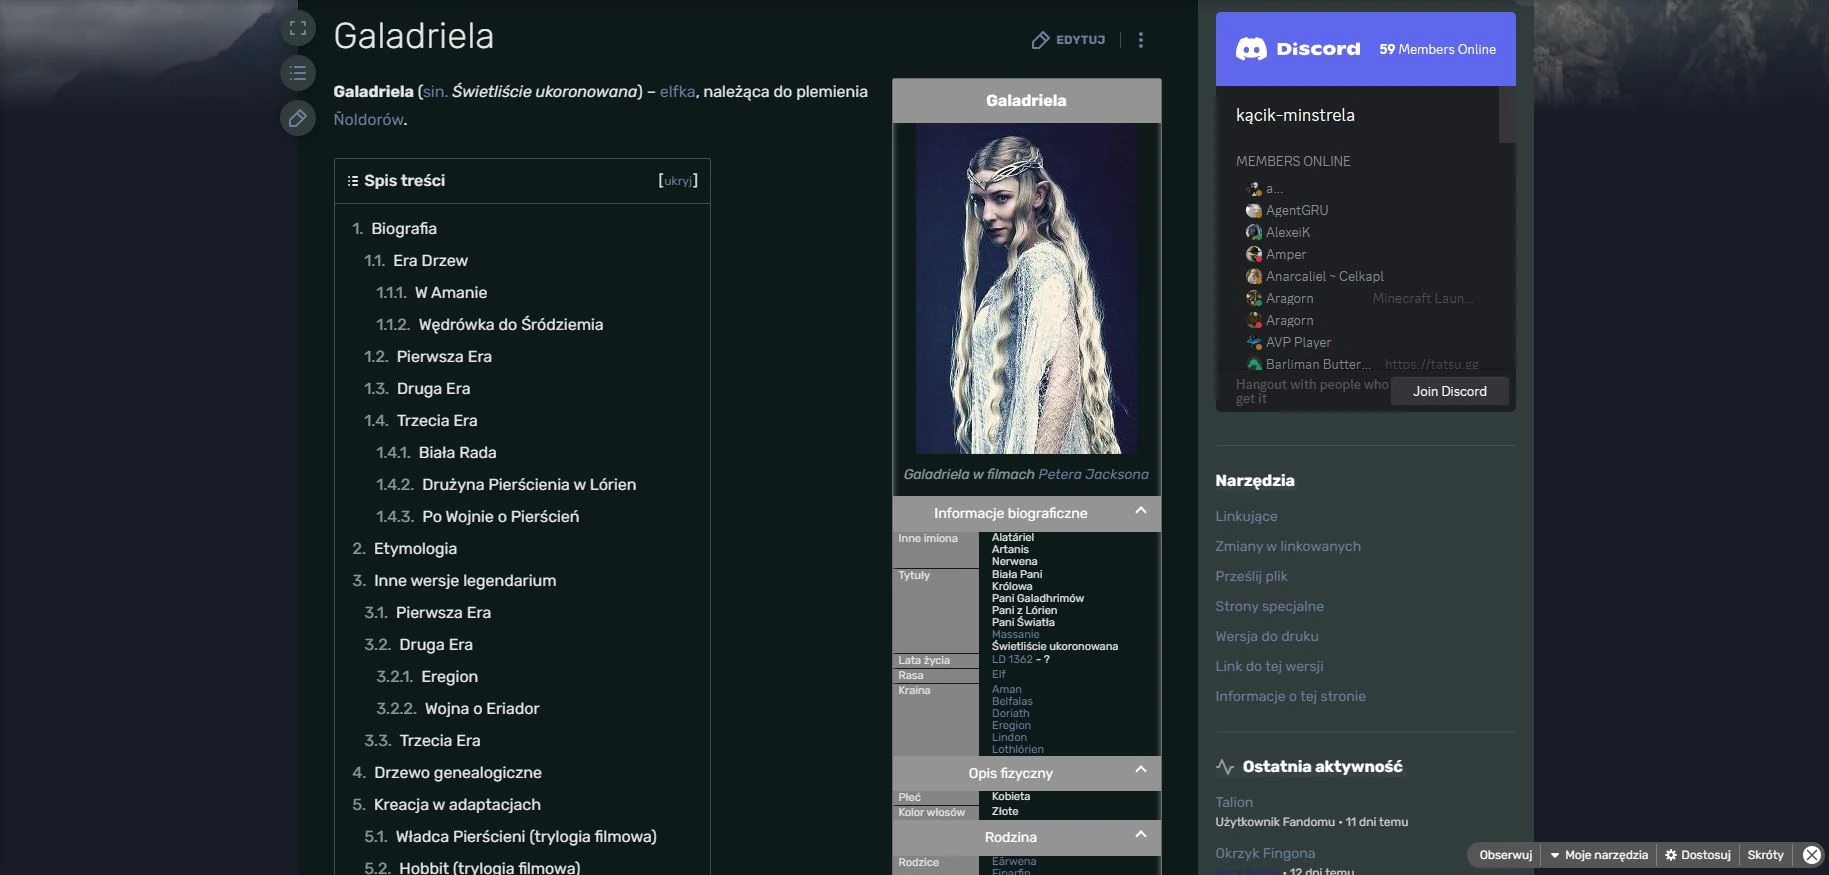1829x875 pixels.
Task: Click the gear icon on Dostosuj
Action: (1671, 855)
